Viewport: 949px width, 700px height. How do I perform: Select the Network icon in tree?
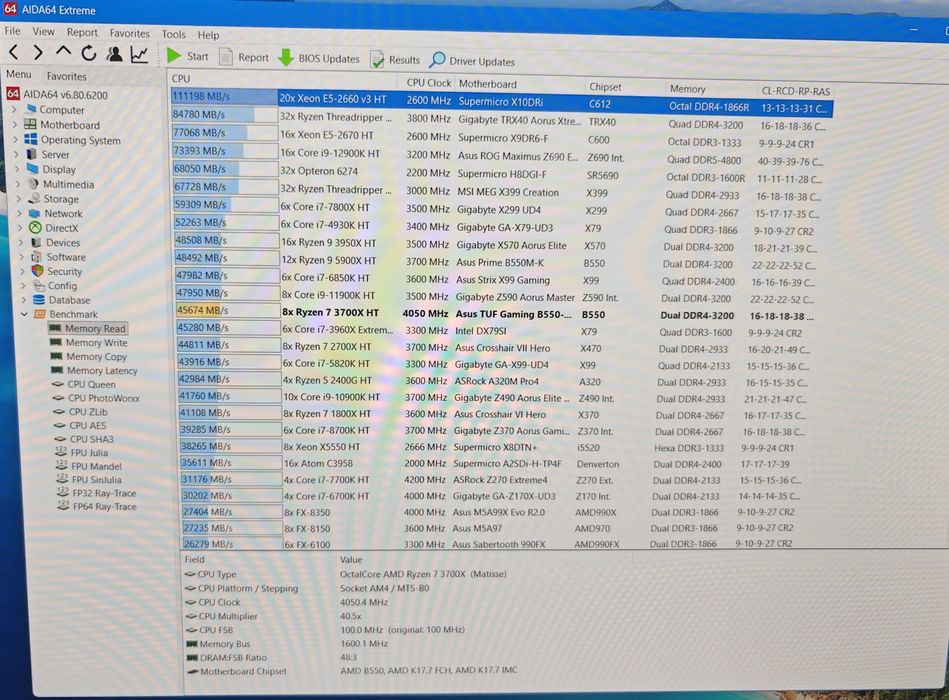point(35,213)
